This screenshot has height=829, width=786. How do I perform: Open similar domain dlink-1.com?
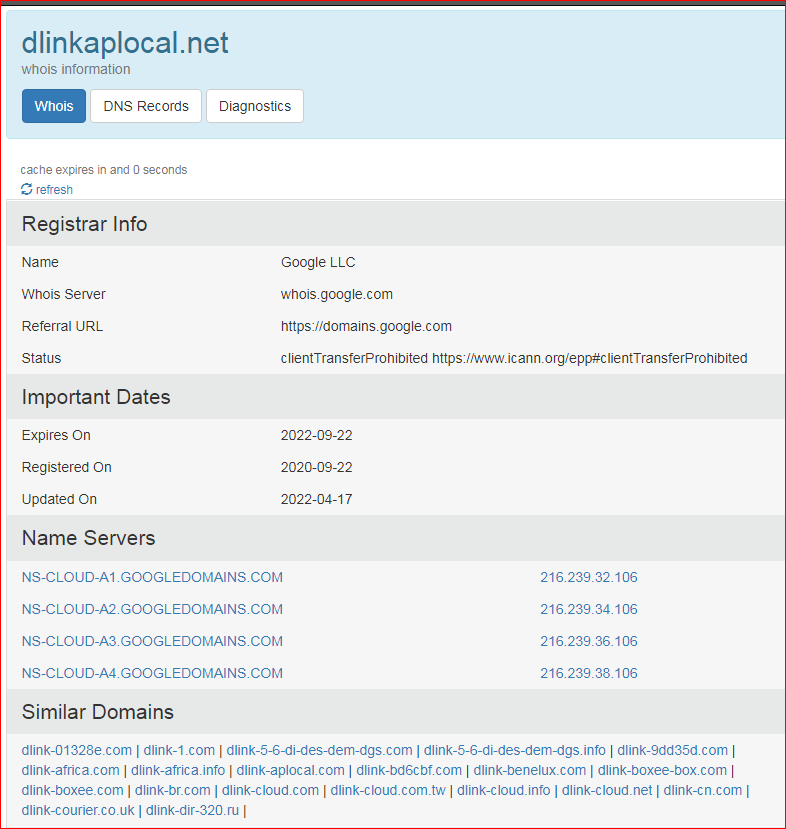click(179, 750)
